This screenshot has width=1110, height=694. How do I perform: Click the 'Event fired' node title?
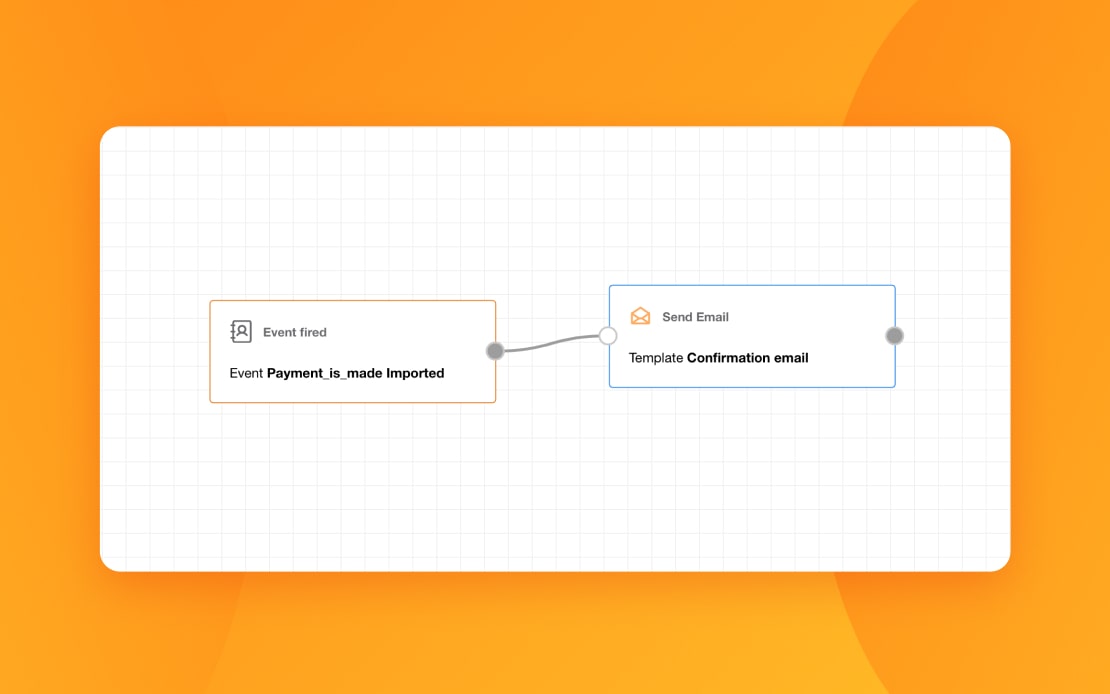click(294, 332)
